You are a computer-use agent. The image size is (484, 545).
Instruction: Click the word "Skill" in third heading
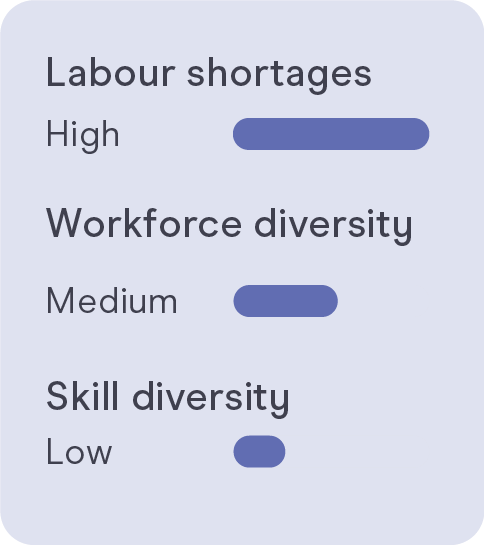(x=82, y=396)
